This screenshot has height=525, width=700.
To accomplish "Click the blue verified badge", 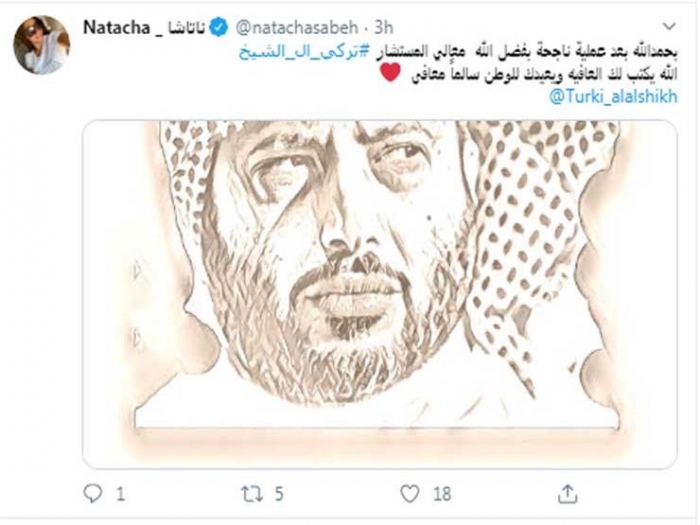I will coord(219,28).
